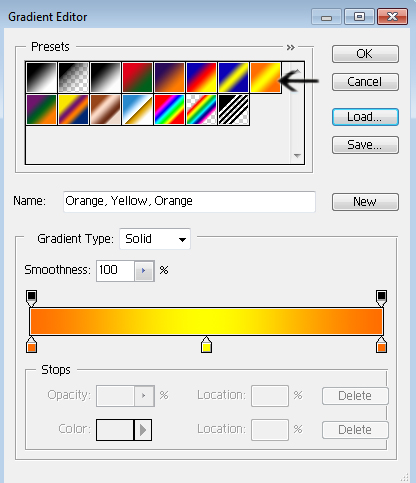
Task: Open the Smoothness slider arrow
Action: [x=144, y=271]
